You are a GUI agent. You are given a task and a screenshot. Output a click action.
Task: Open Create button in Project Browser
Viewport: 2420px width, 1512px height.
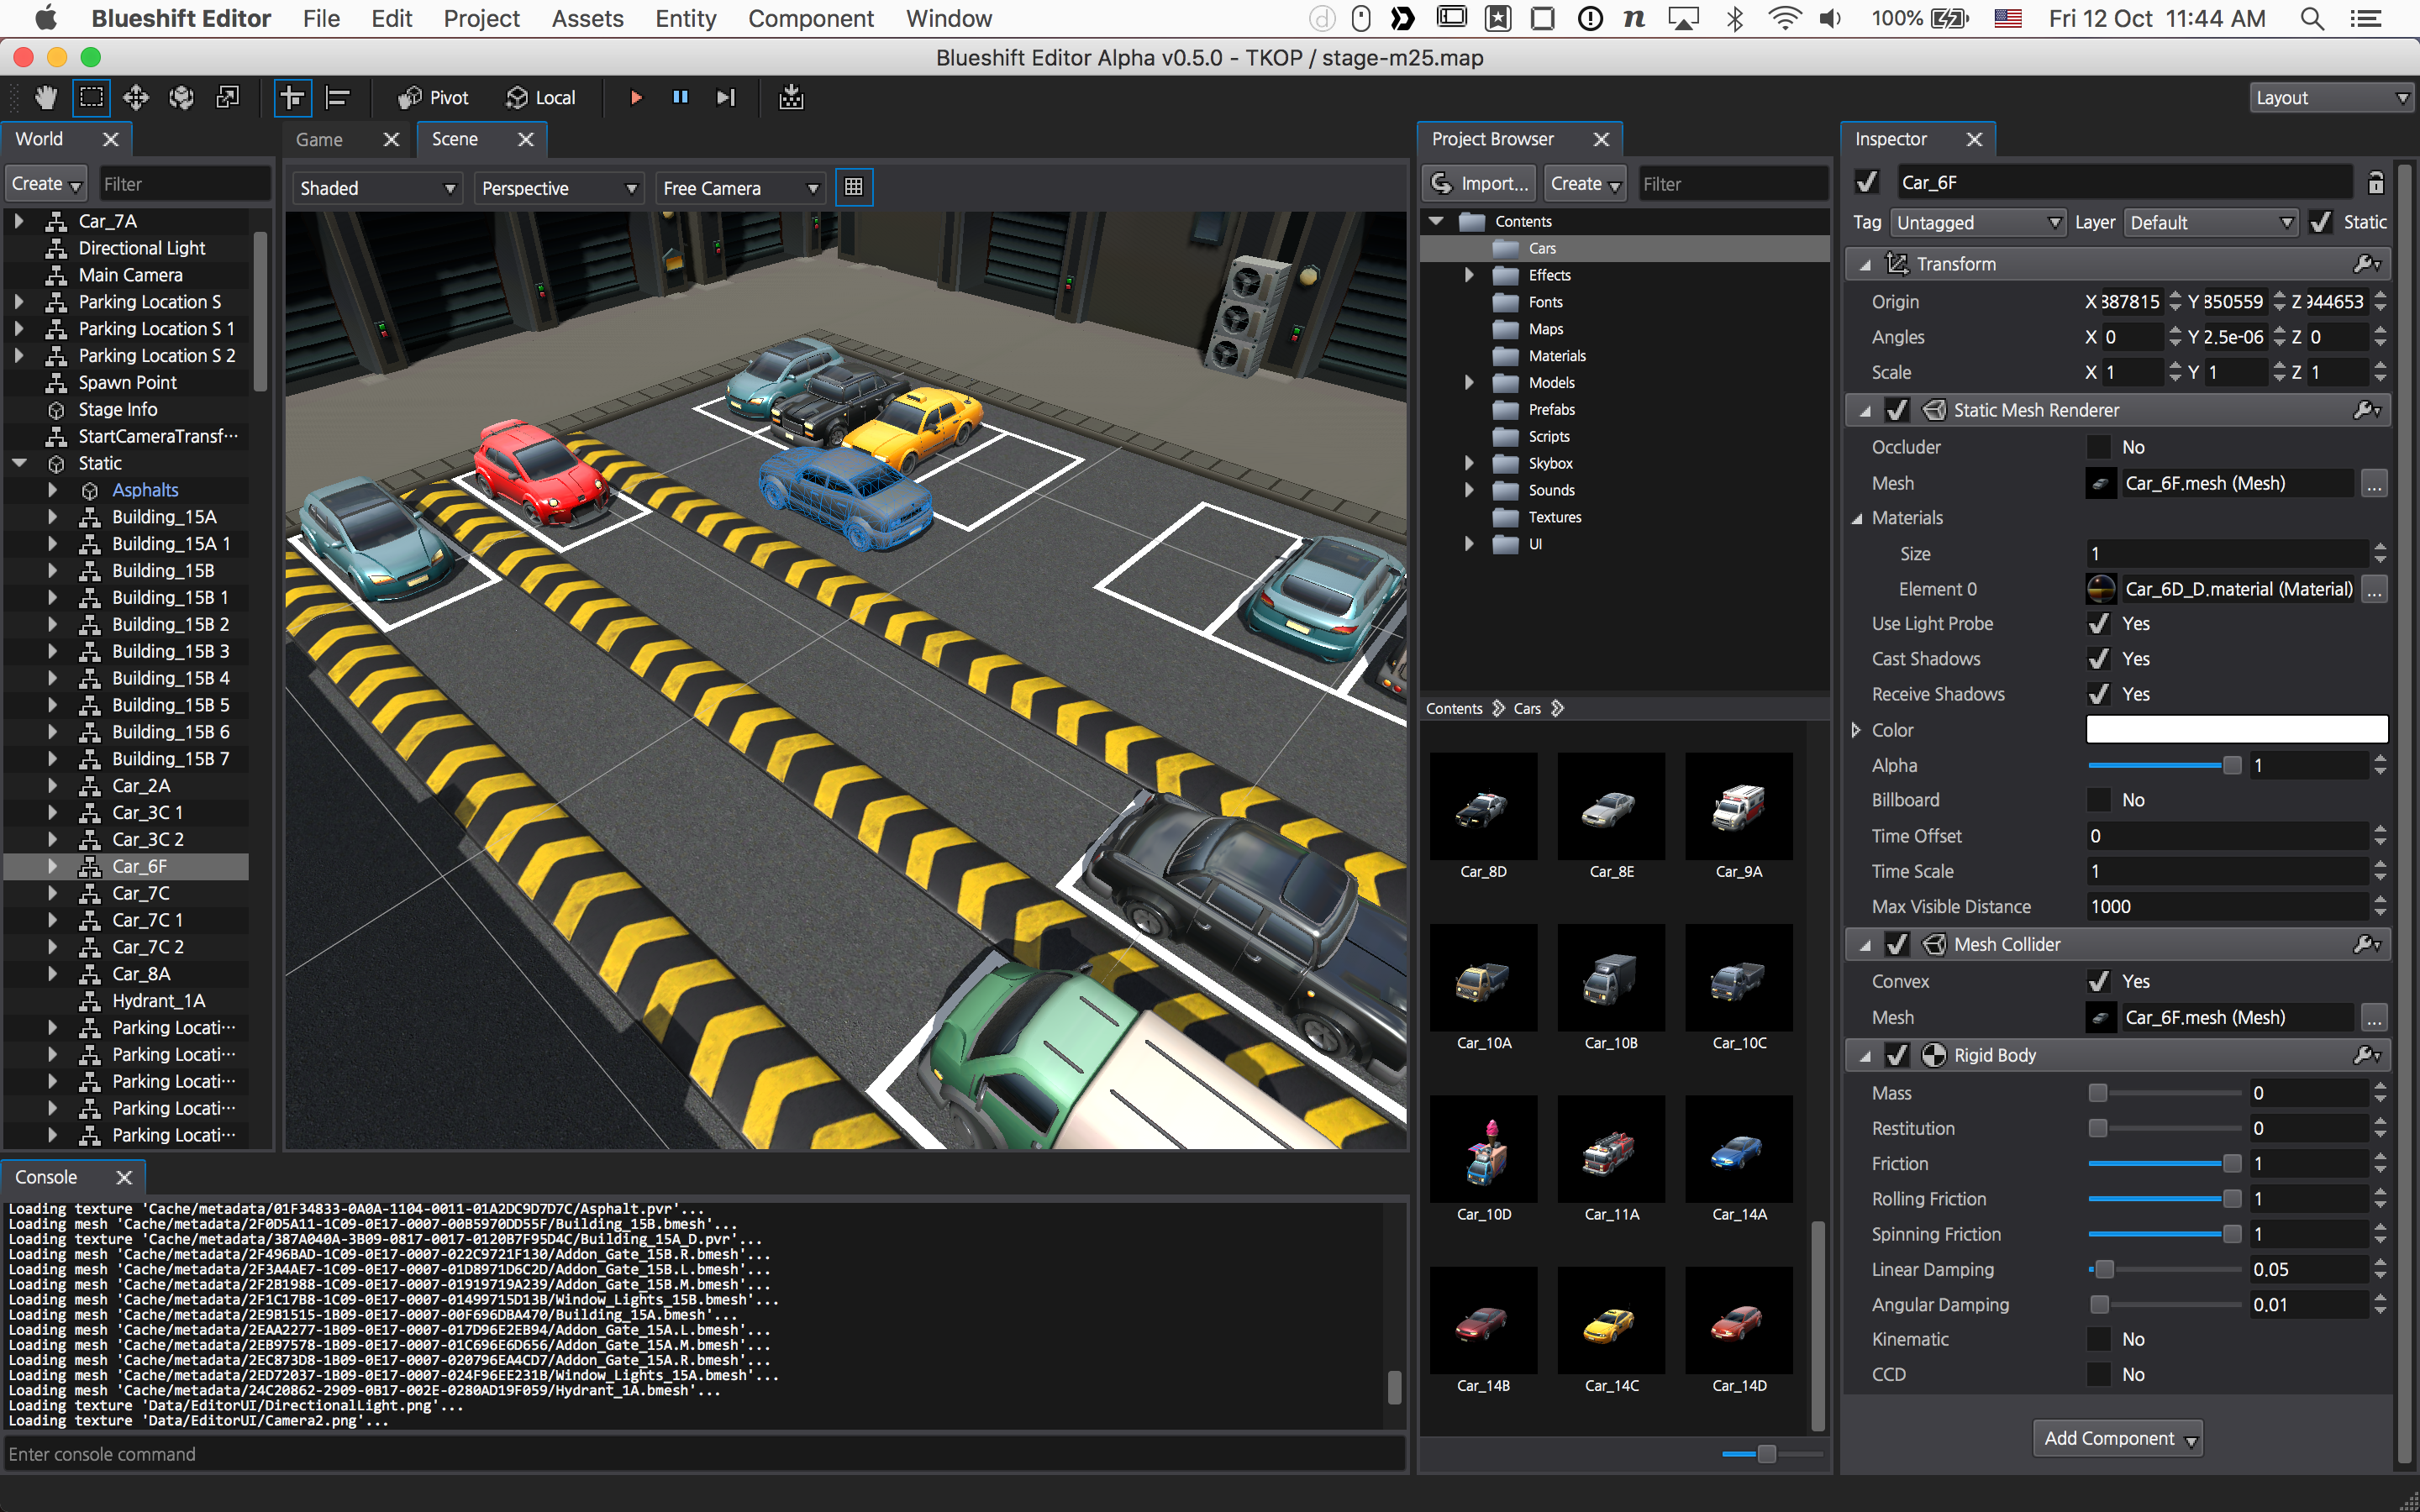pyautogui.click(x=1585, y=183)
